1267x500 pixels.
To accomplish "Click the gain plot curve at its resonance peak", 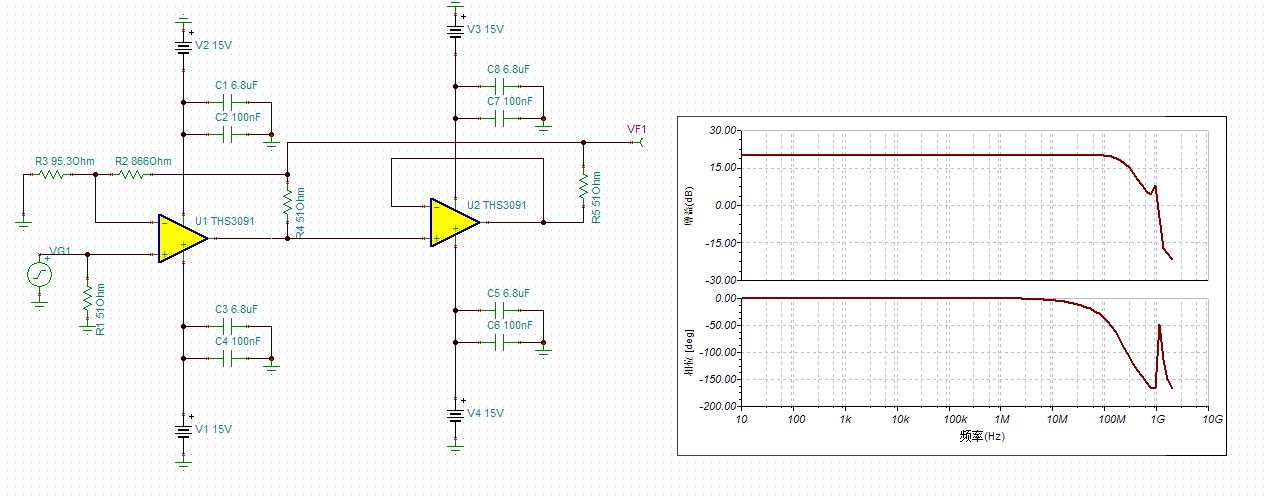I will (x=1155, y=185).
